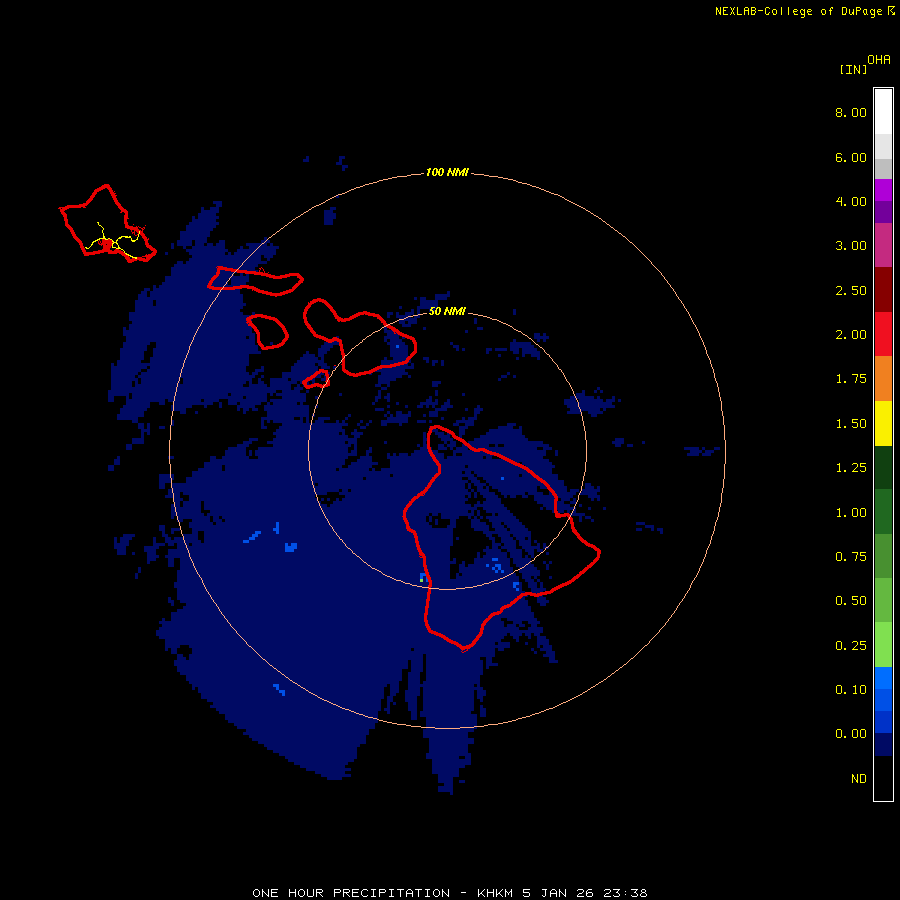Click the Lanai island outline
The width and height of the screenshot is (900, 900).
(x=267, y=332)
